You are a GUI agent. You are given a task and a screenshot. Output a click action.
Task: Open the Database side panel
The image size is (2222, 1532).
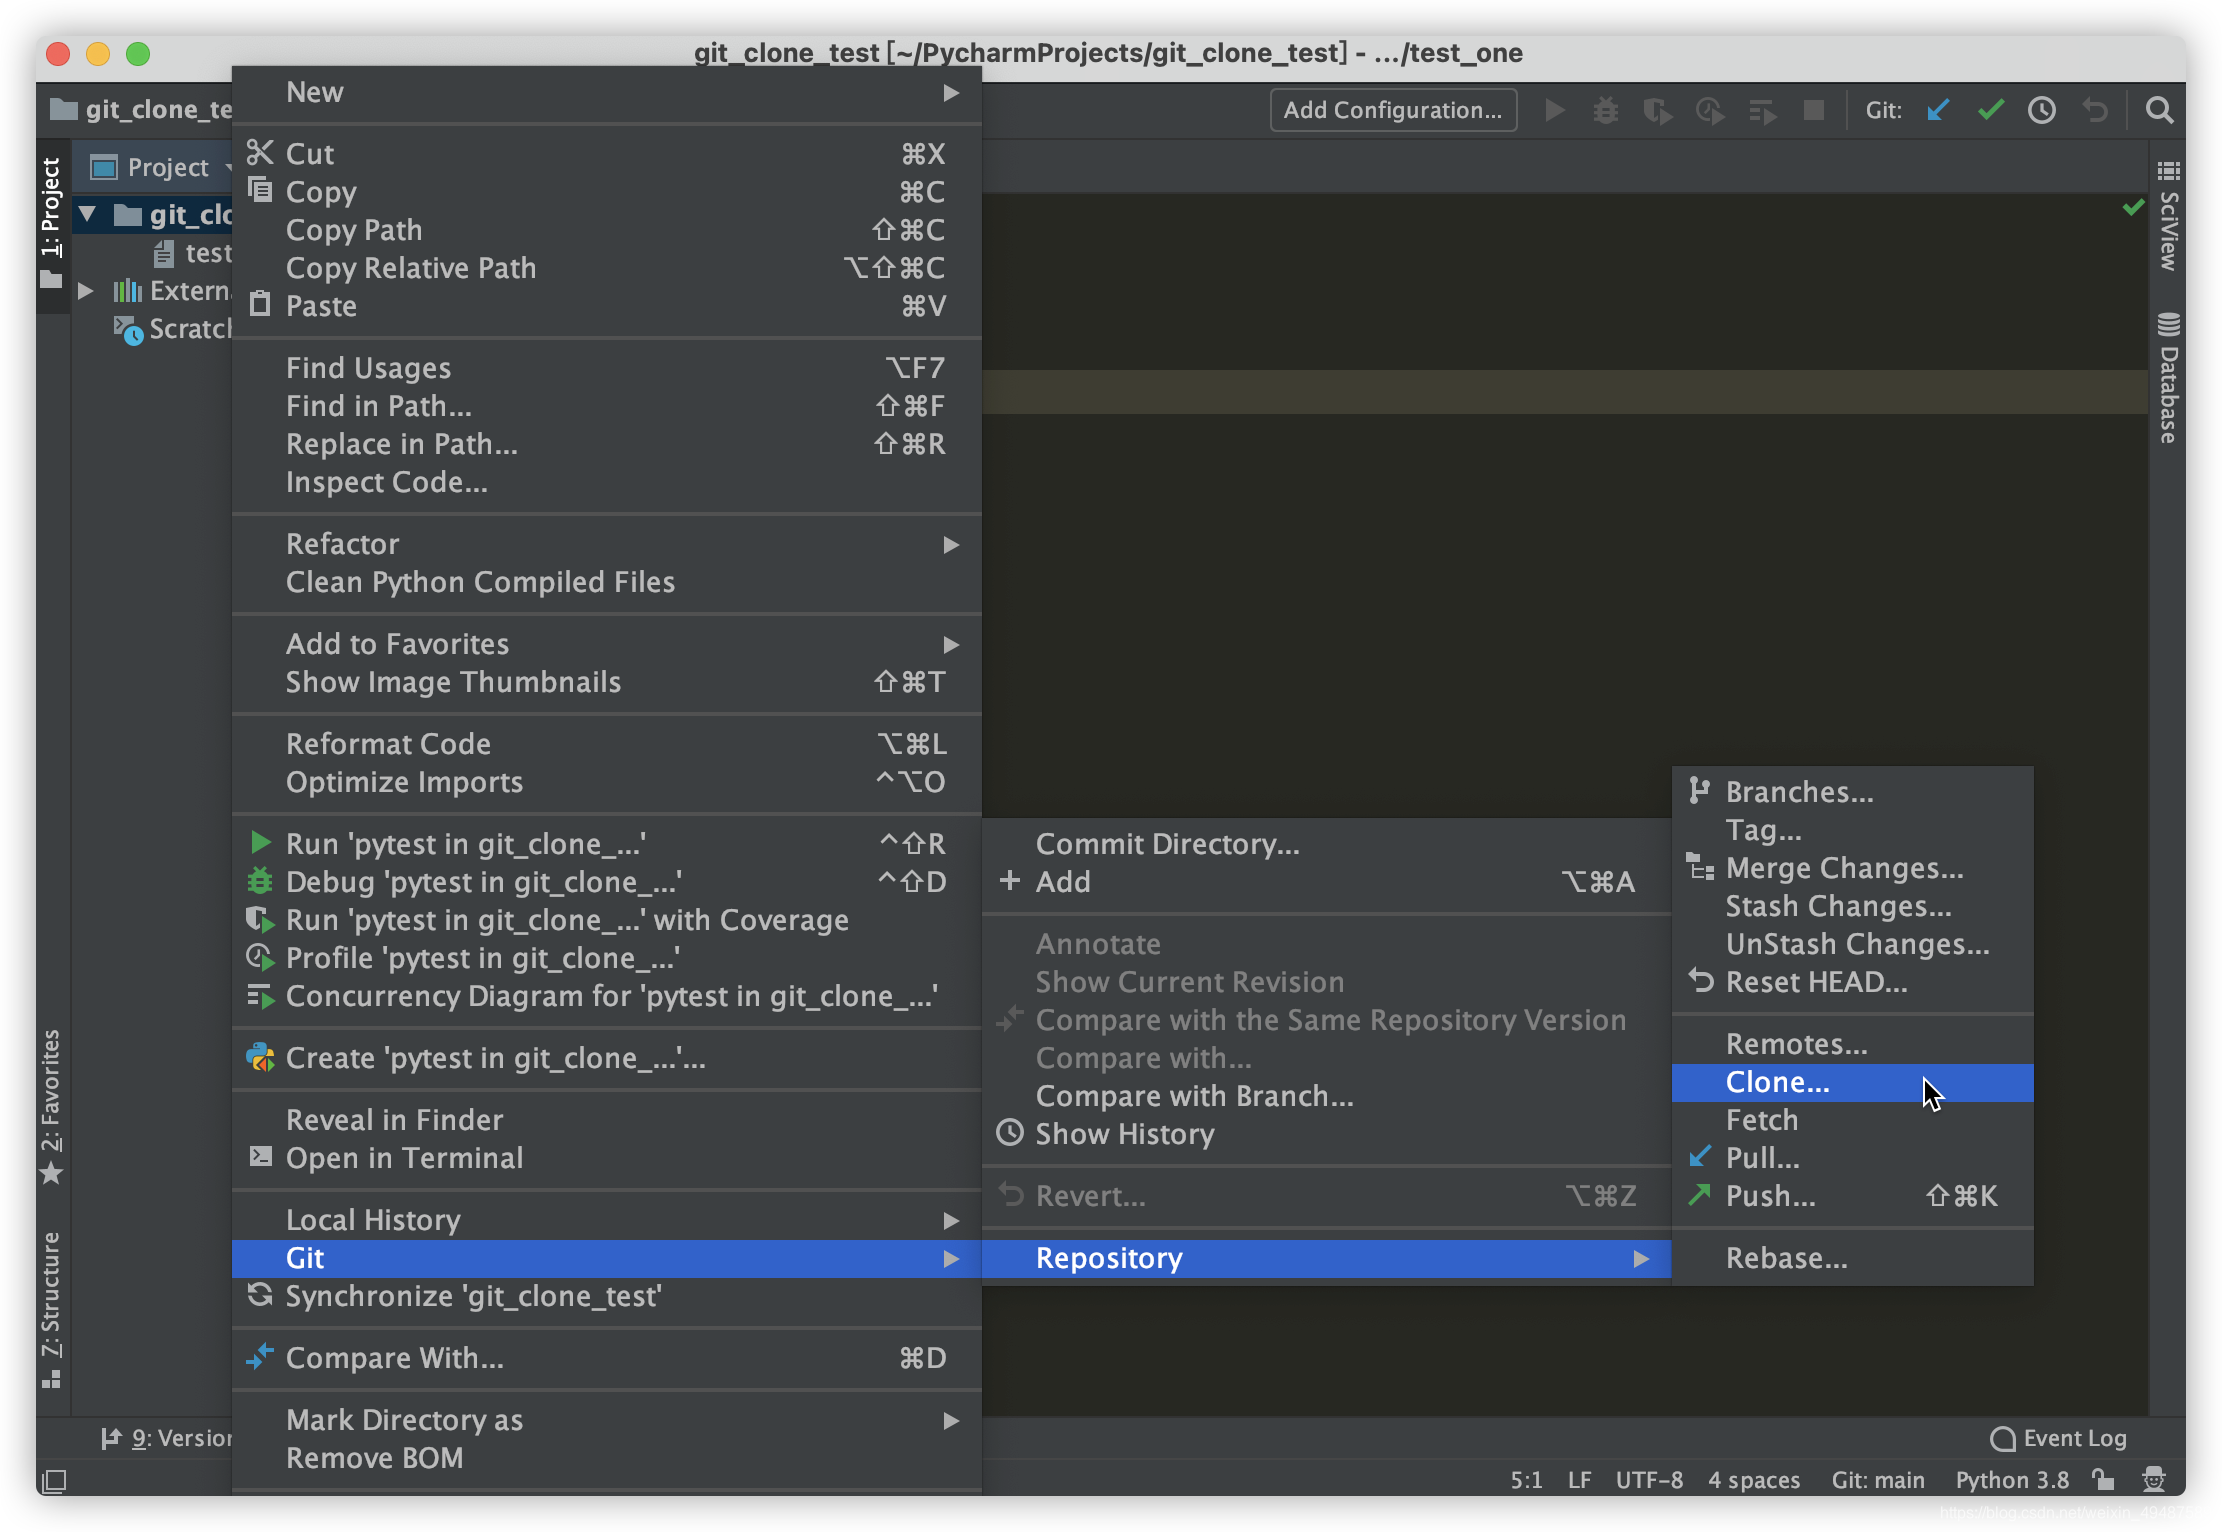tap(2168, 378)
